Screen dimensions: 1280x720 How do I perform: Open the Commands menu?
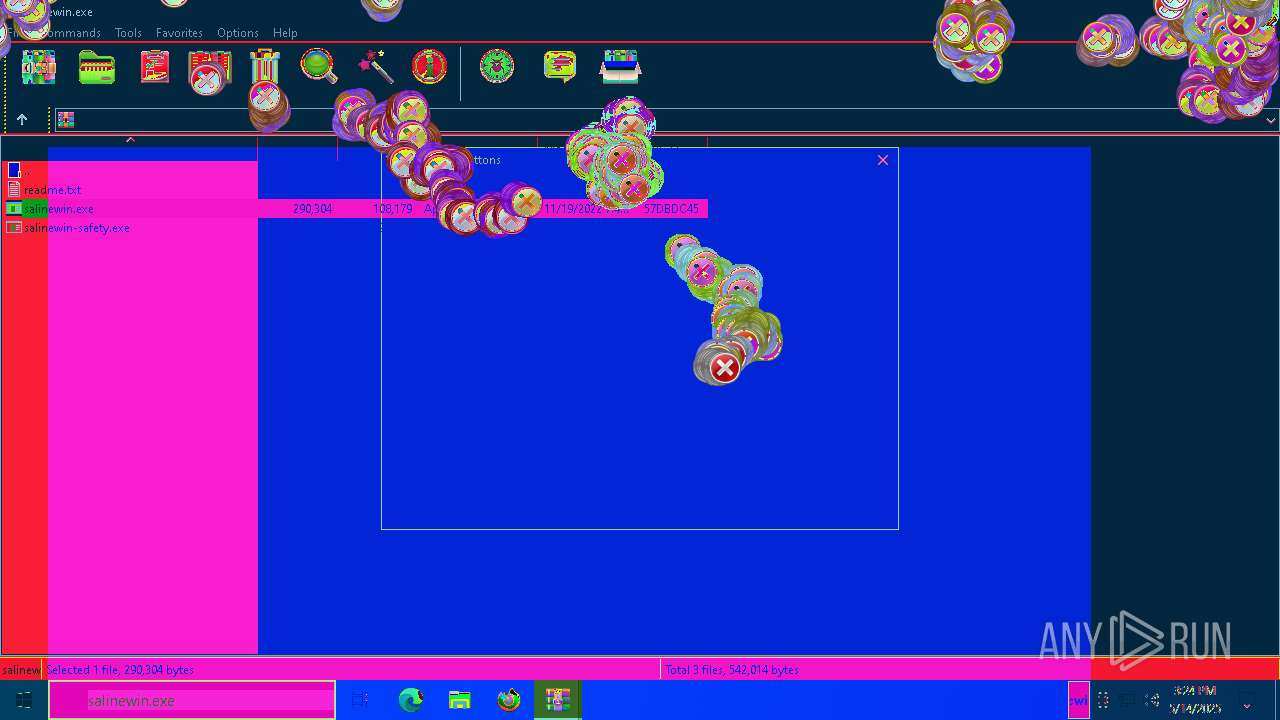pyautogui.click(x=70, y=33)
